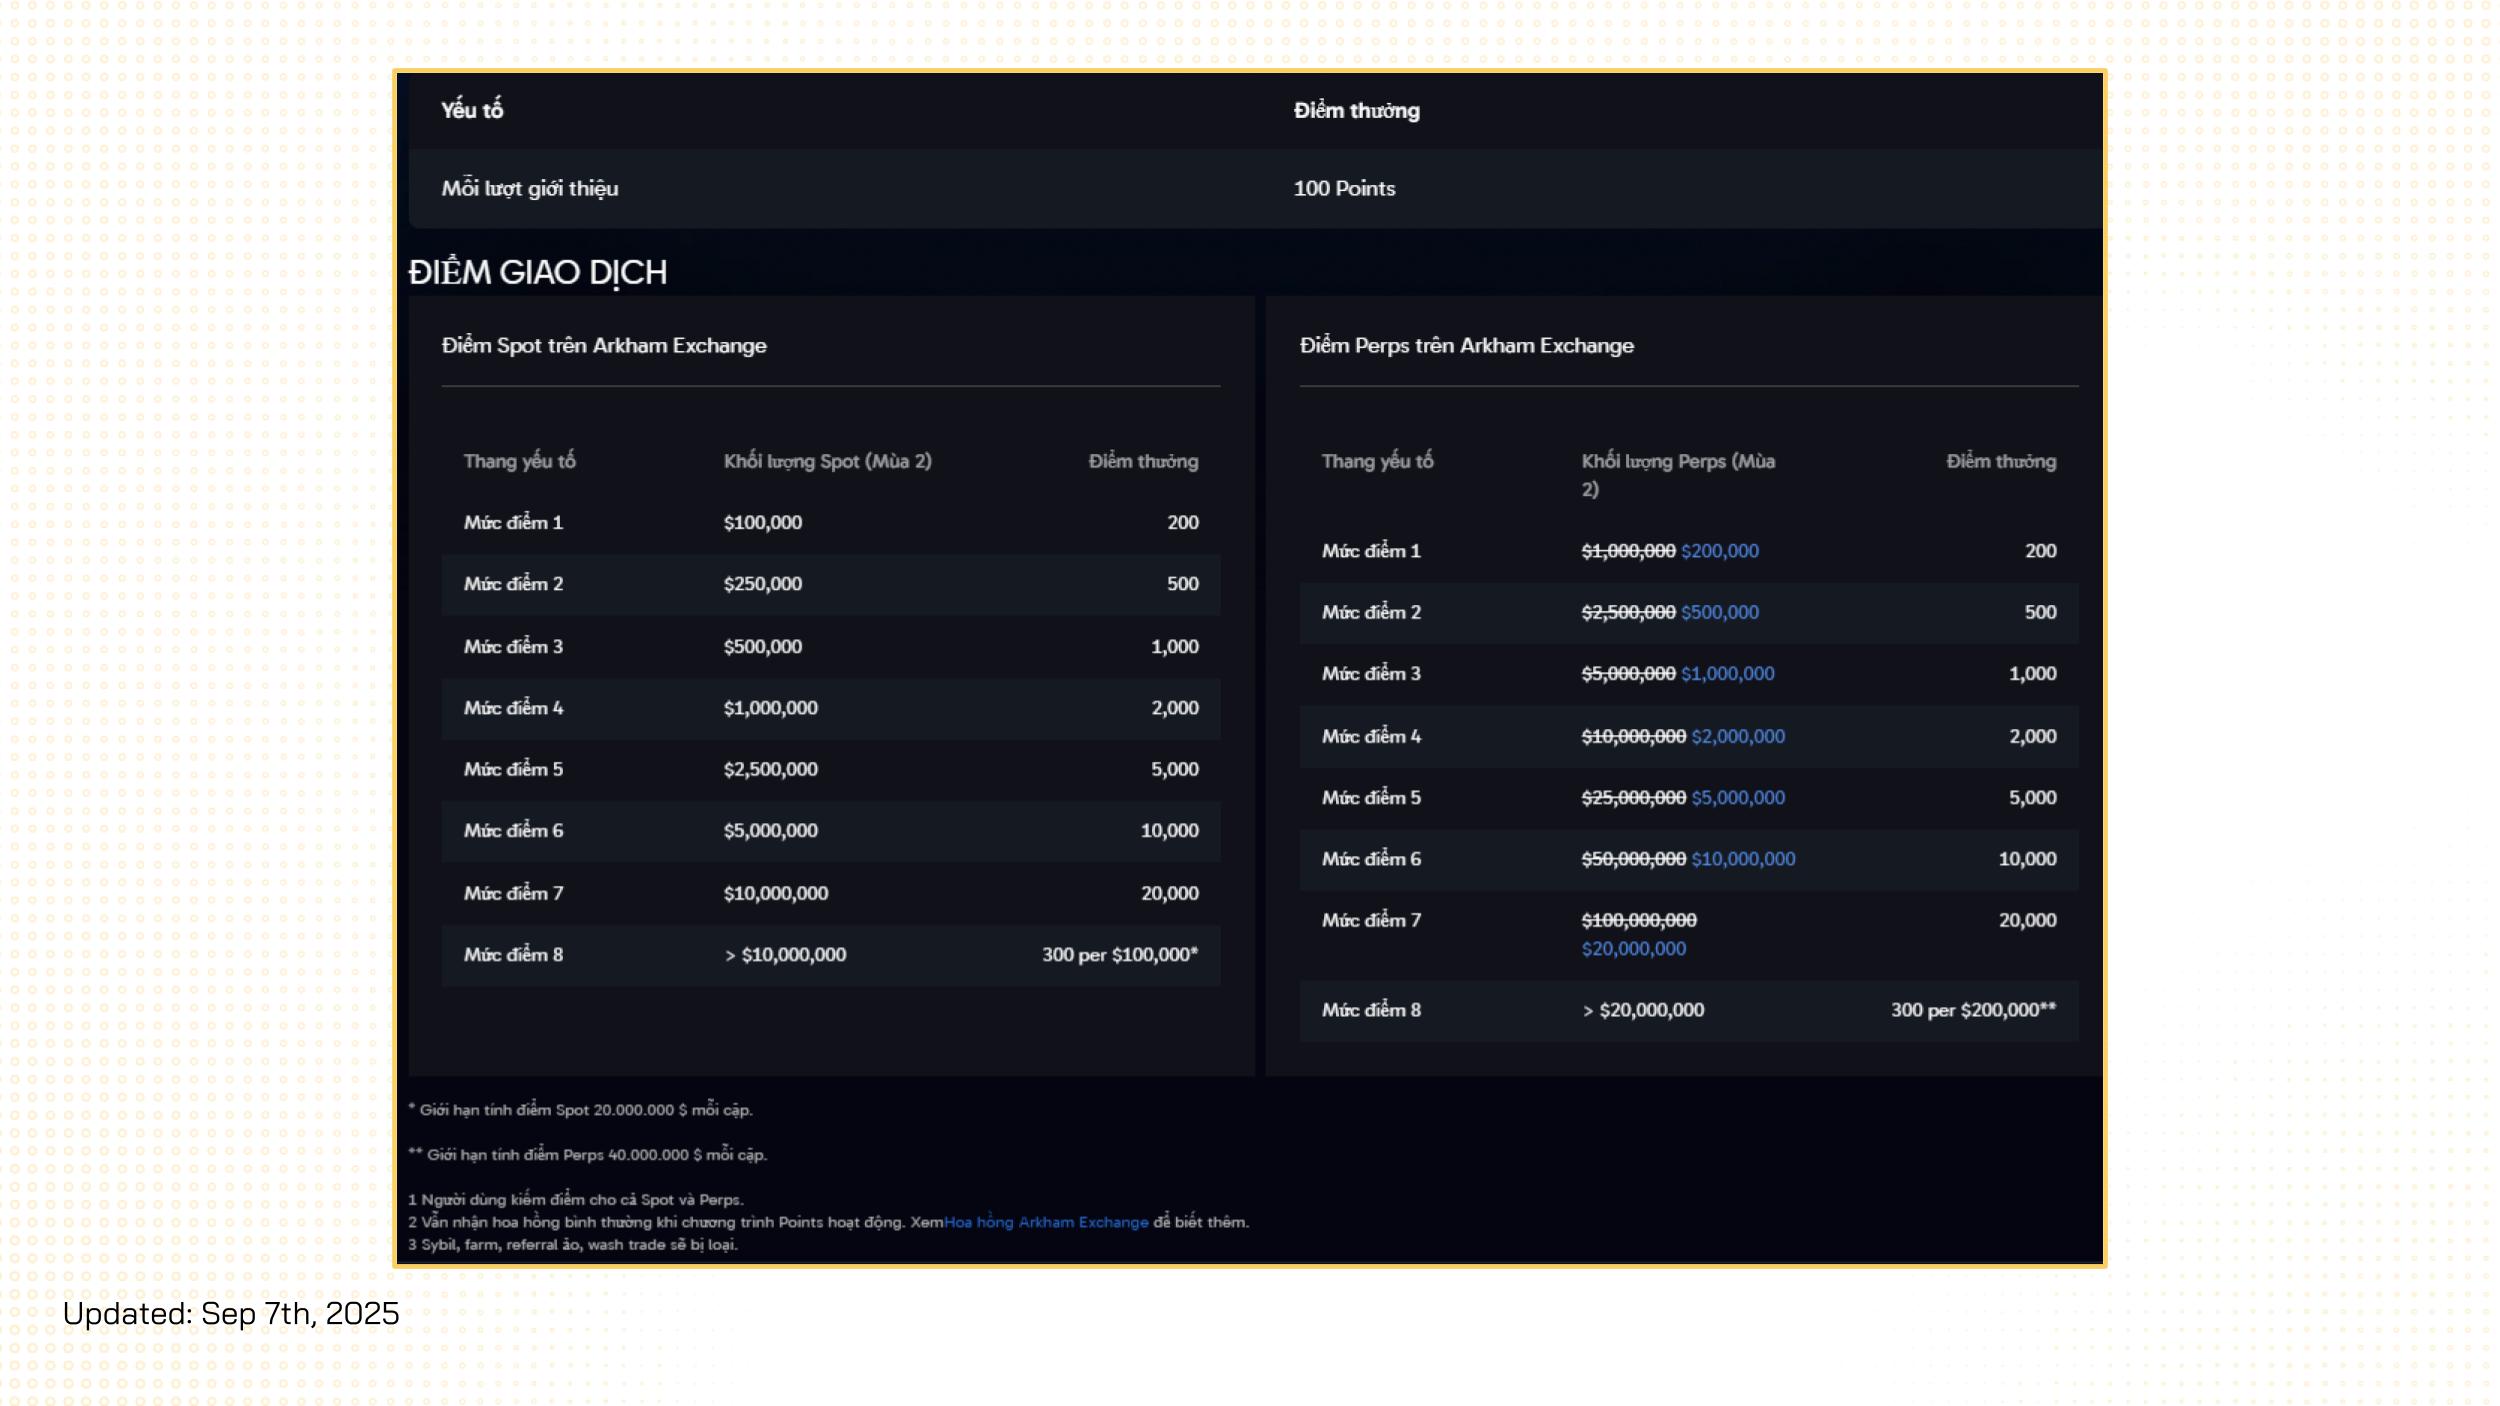Click Spot table 'Mức điểm 1' label

(x=513, y=522)
